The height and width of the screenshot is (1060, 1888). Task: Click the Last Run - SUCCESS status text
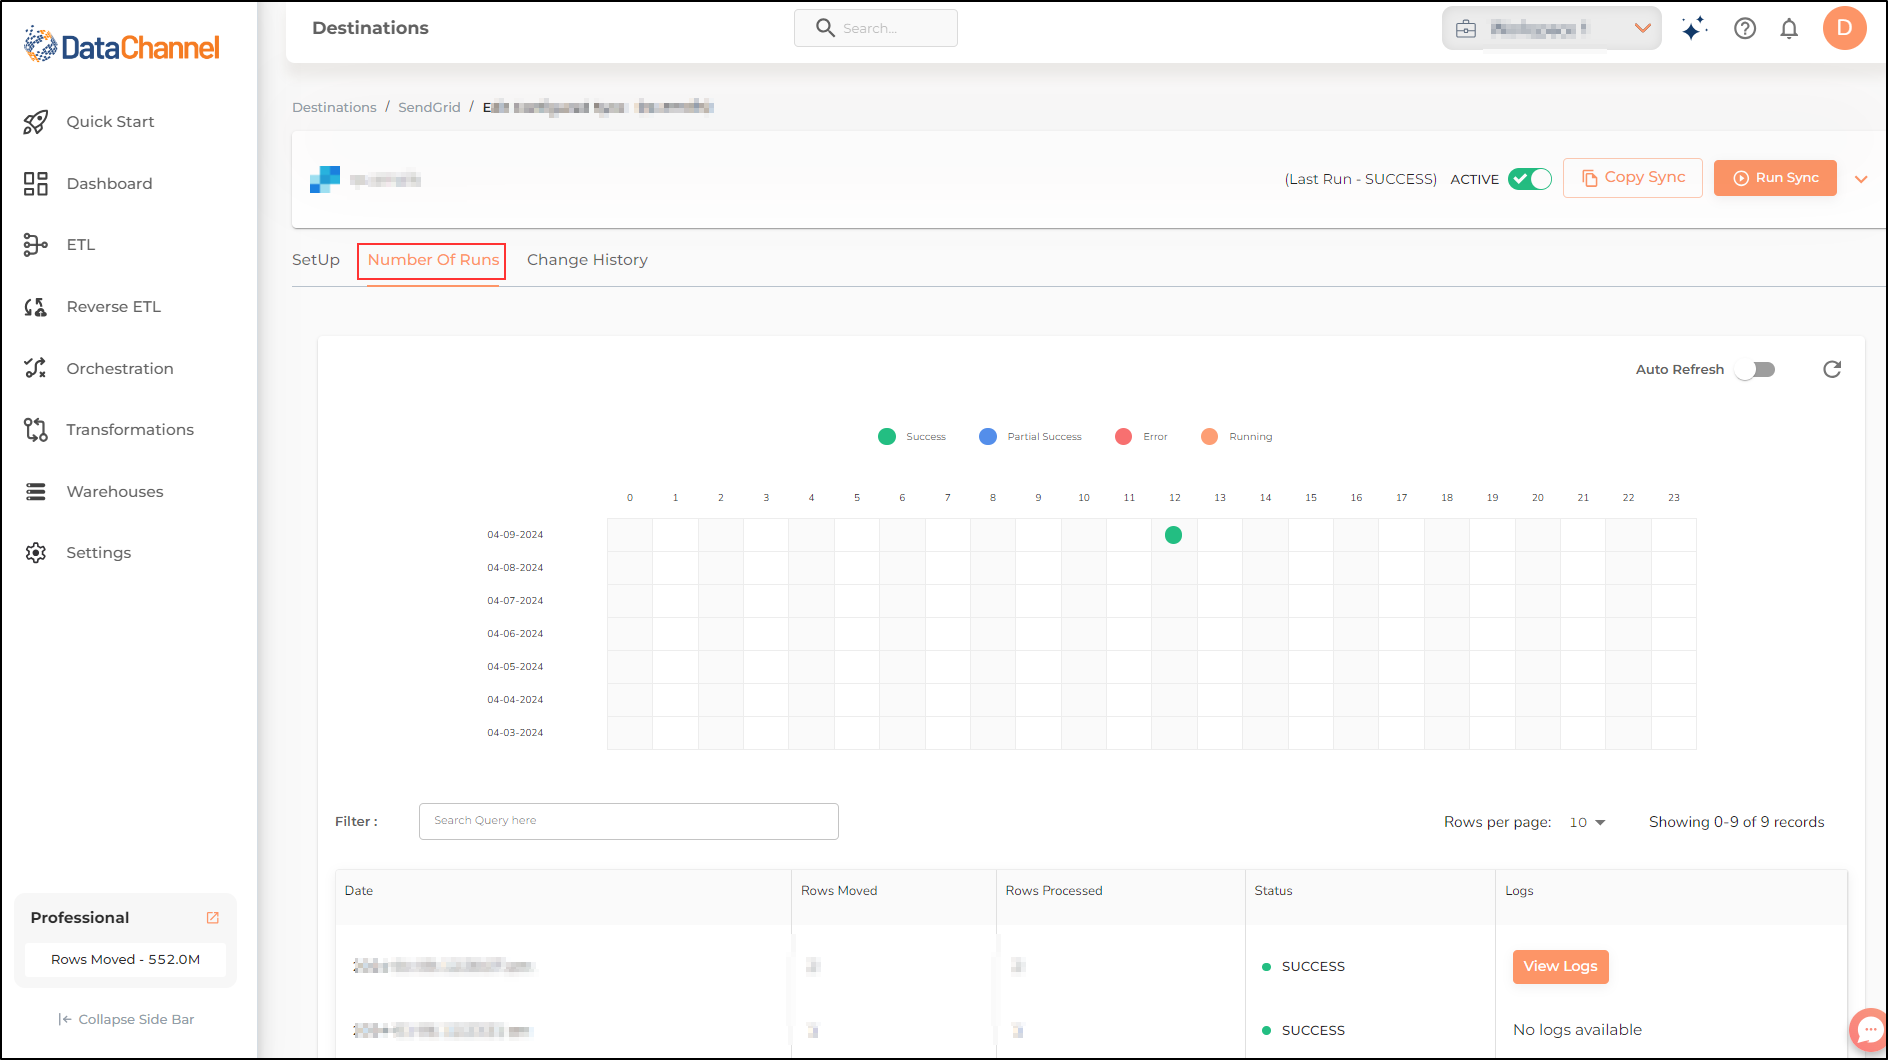coord(1360,179)
